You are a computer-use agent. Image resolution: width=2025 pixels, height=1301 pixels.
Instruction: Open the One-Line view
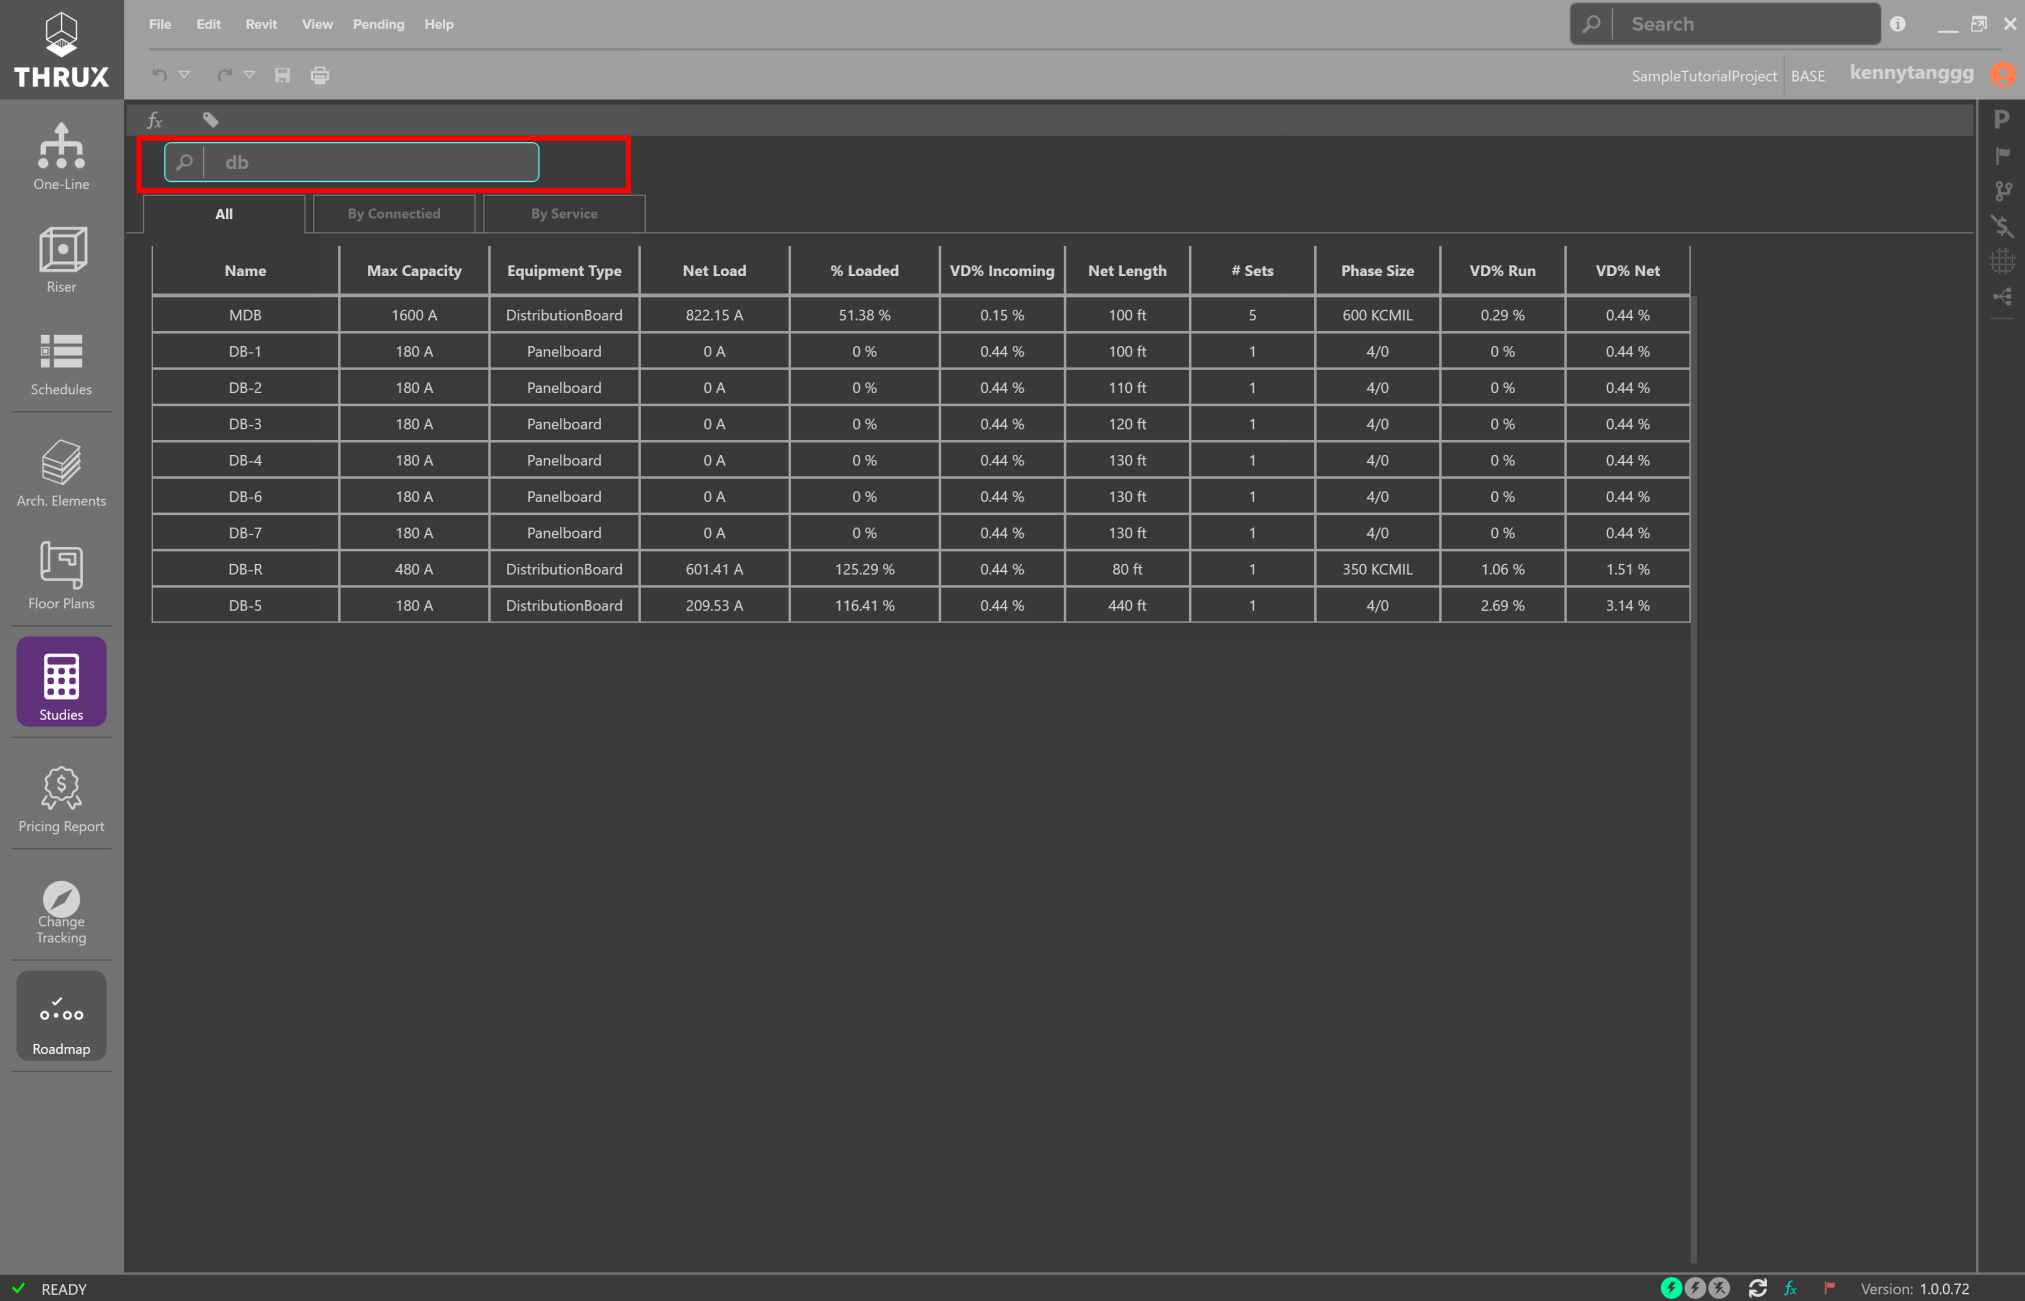click(61, 157)
